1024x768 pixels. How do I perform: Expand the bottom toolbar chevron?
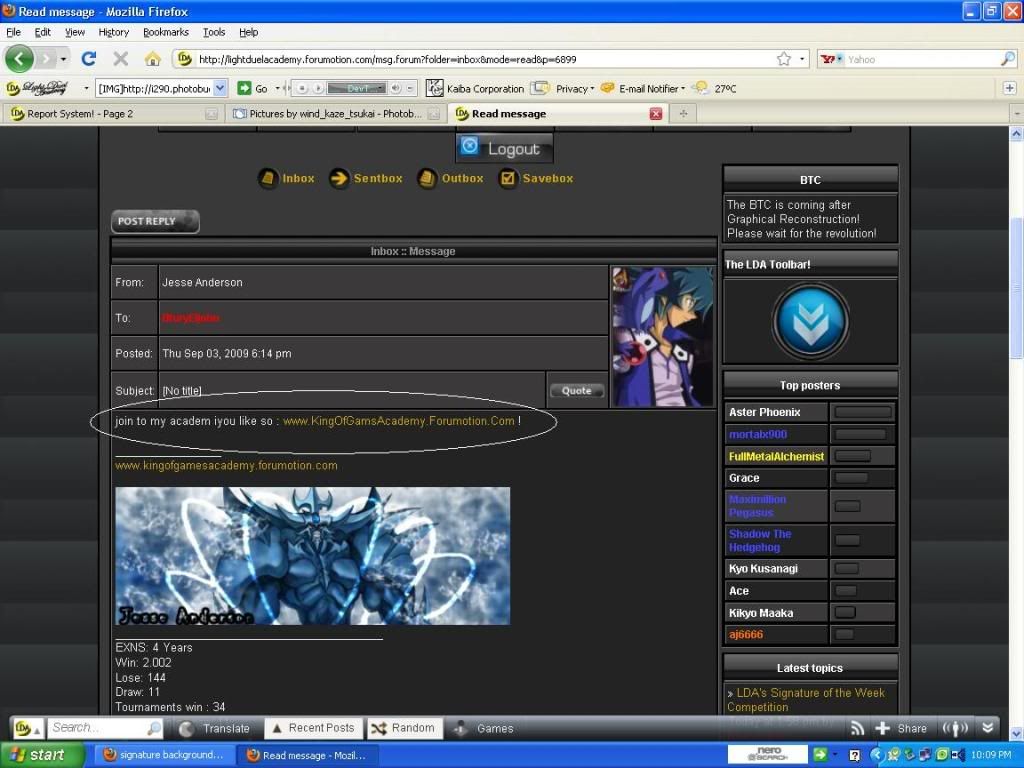pos(988,728)
